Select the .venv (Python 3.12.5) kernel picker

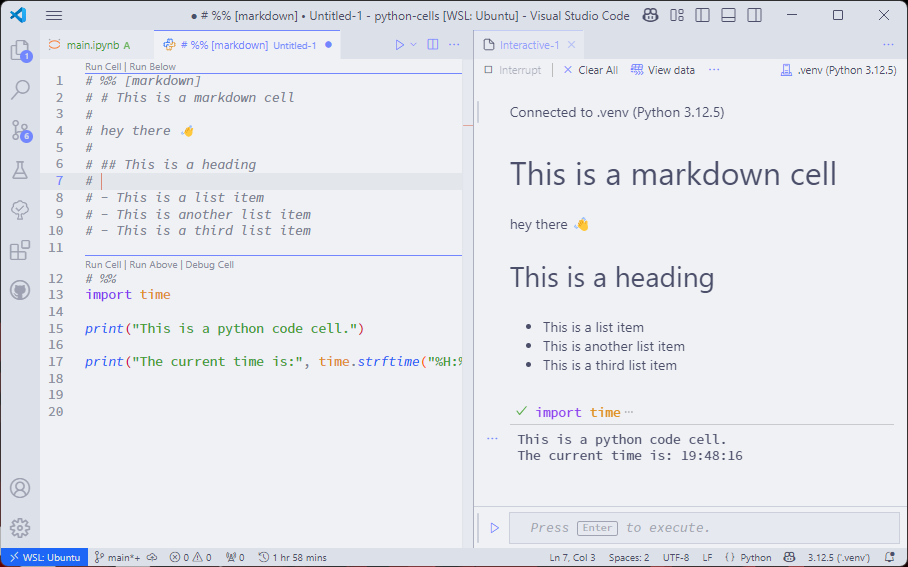pyautogui.click(x=839, y=70)
